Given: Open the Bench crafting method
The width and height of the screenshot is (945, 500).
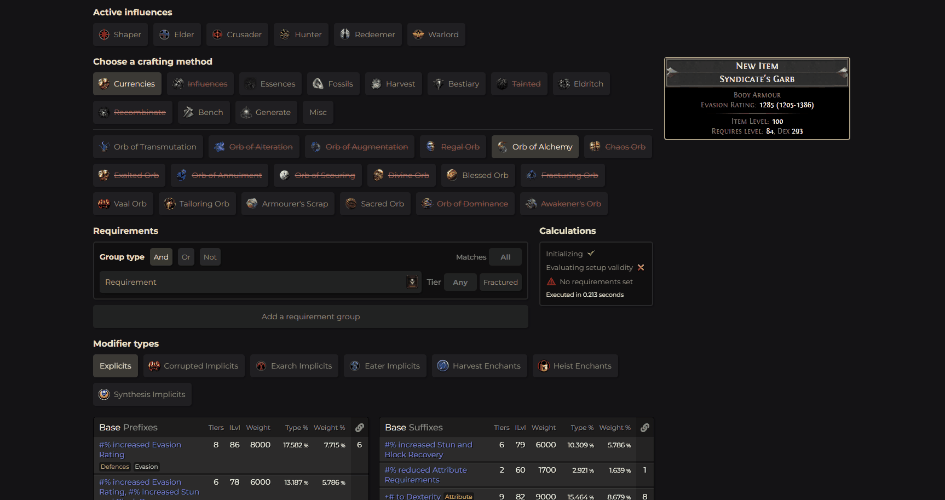Looking at the screenshot, I should pos(204,112).
